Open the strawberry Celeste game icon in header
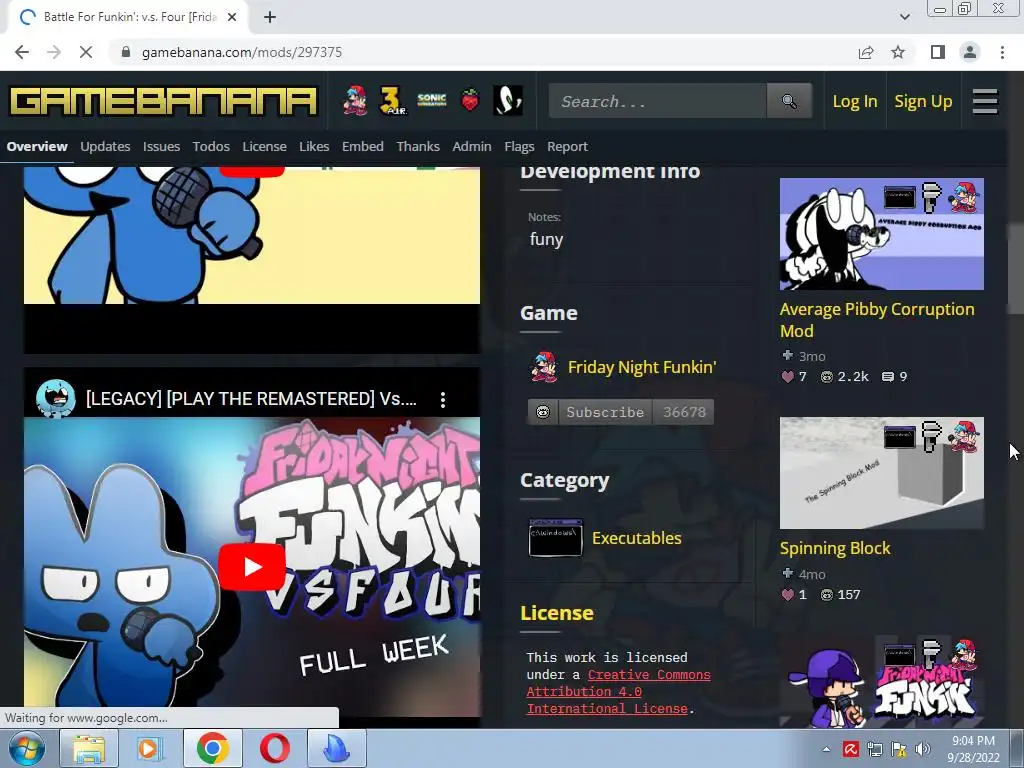The image size is (1024, 768). [x=470, y=101]
